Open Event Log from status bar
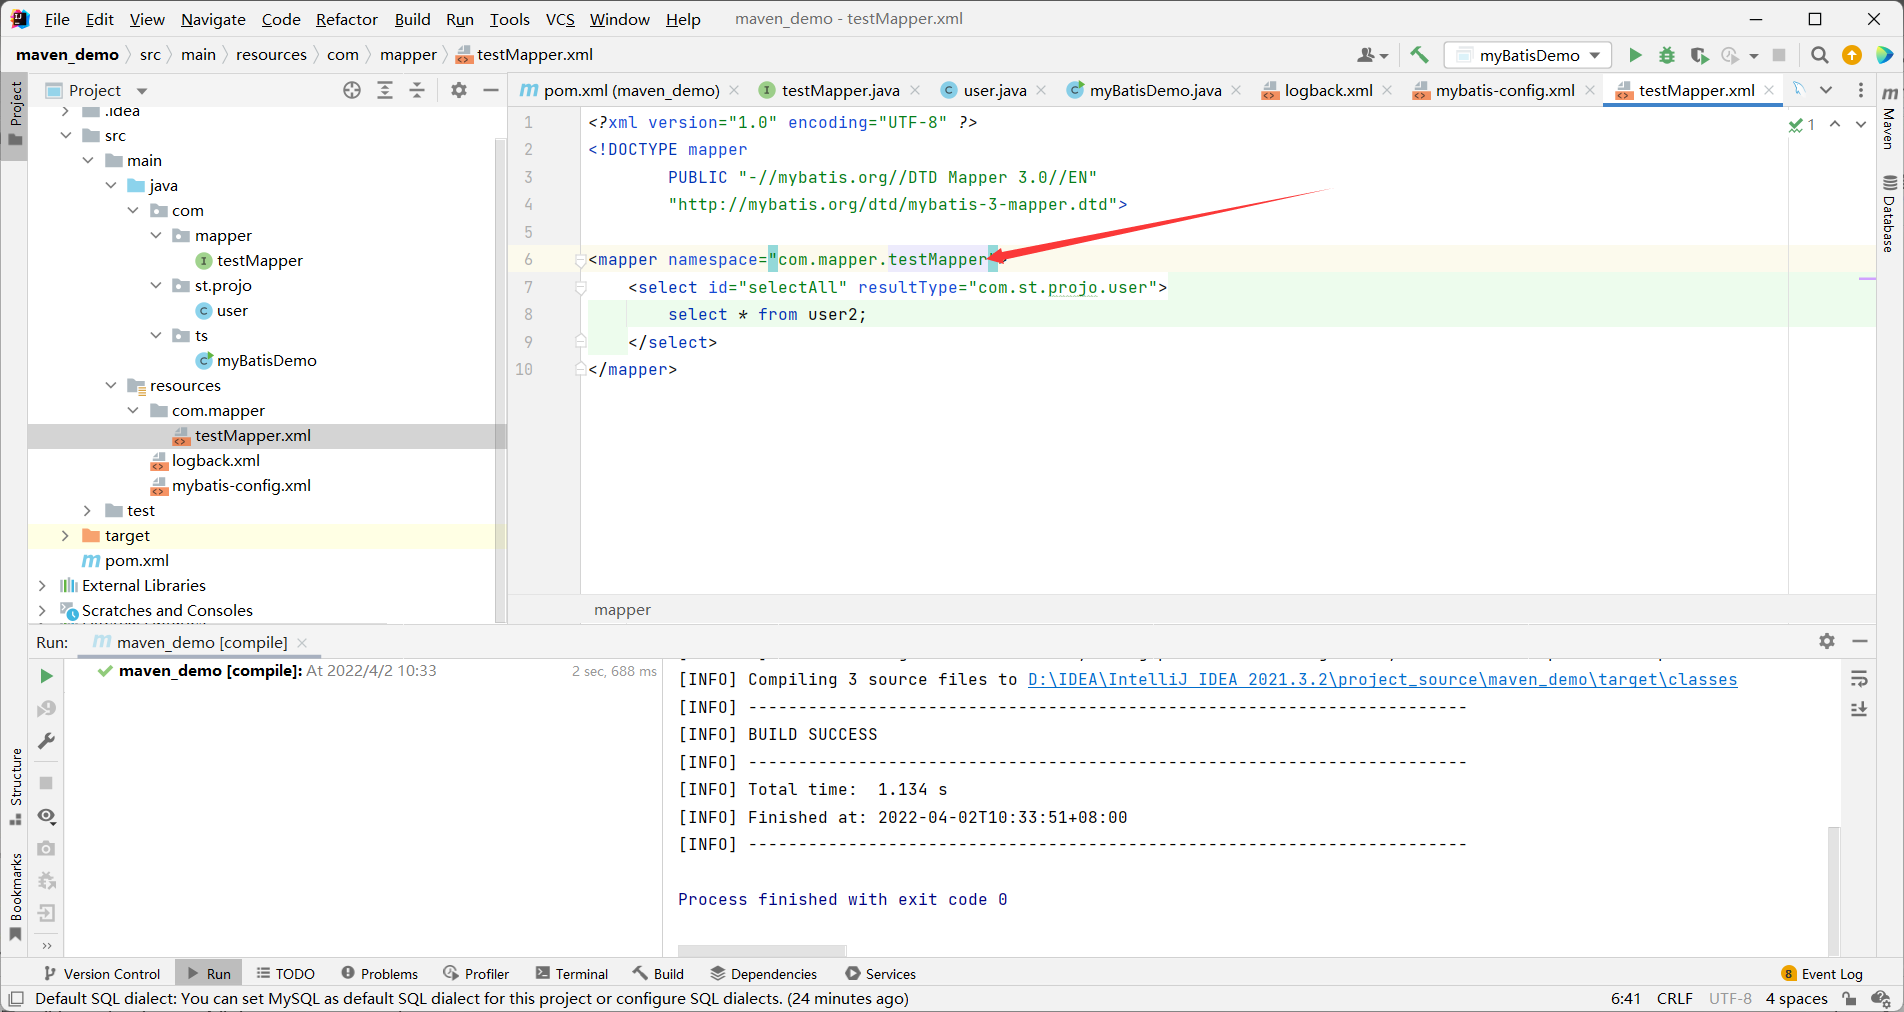This screenshot has width=1904, height=1012. [x=1822, y=973]
